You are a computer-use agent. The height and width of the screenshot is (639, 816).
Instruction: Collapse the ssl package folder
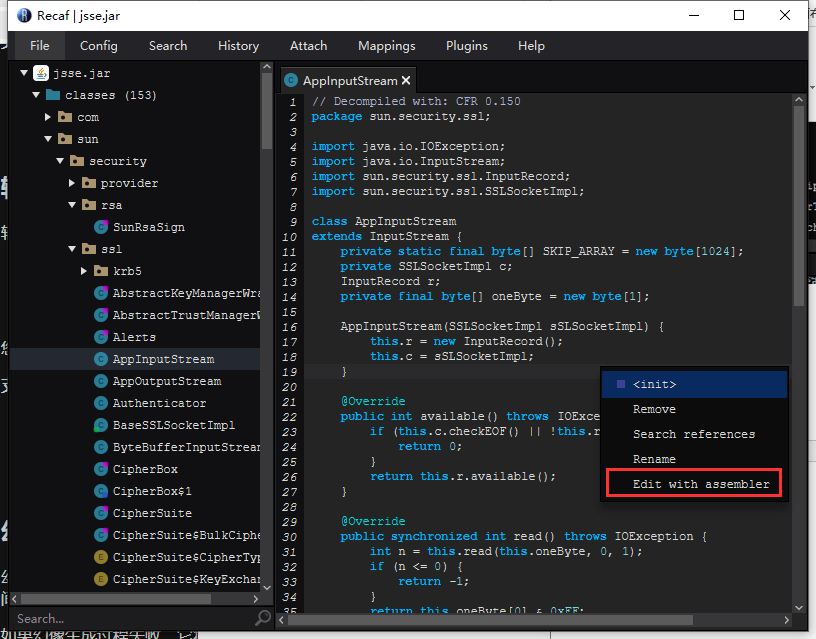click(x=72, y=249)
